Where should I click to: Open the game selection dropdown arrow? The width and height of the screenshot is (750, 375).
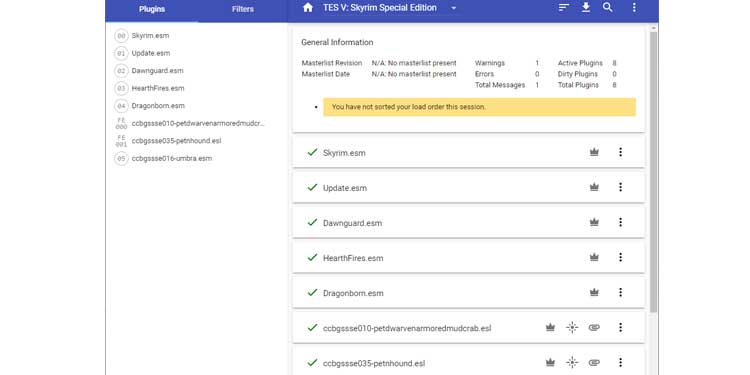[453, 8]
